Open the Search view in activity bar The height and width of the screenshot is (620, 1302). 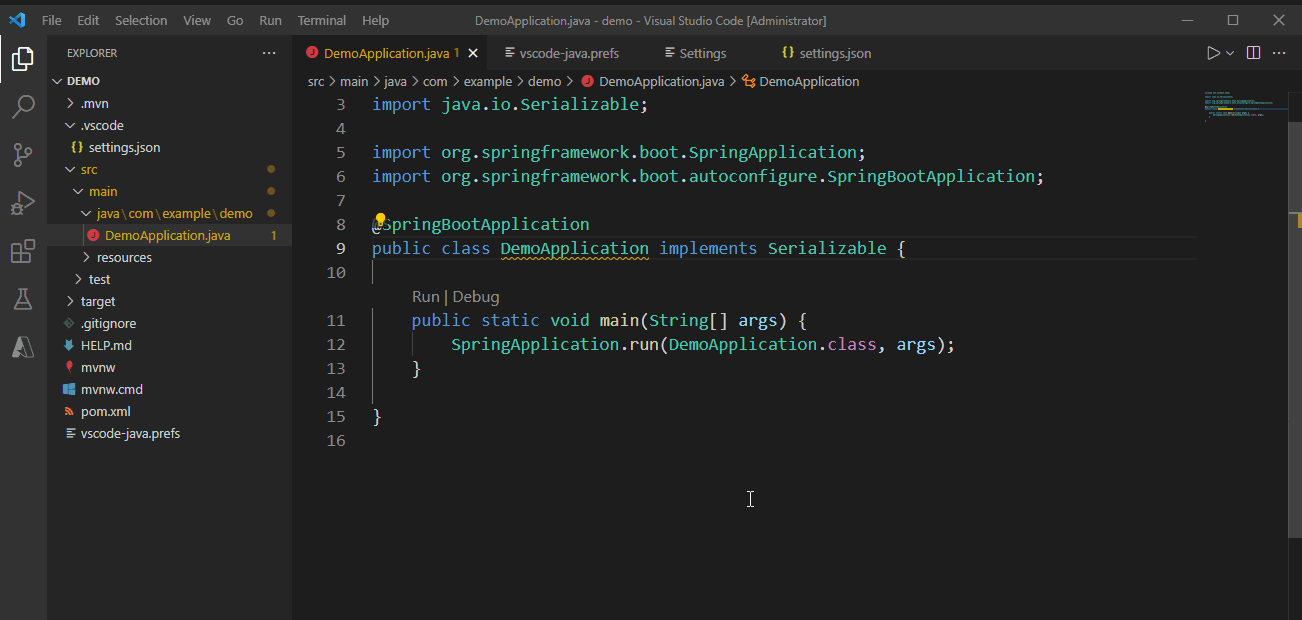(x=23, y=106)
